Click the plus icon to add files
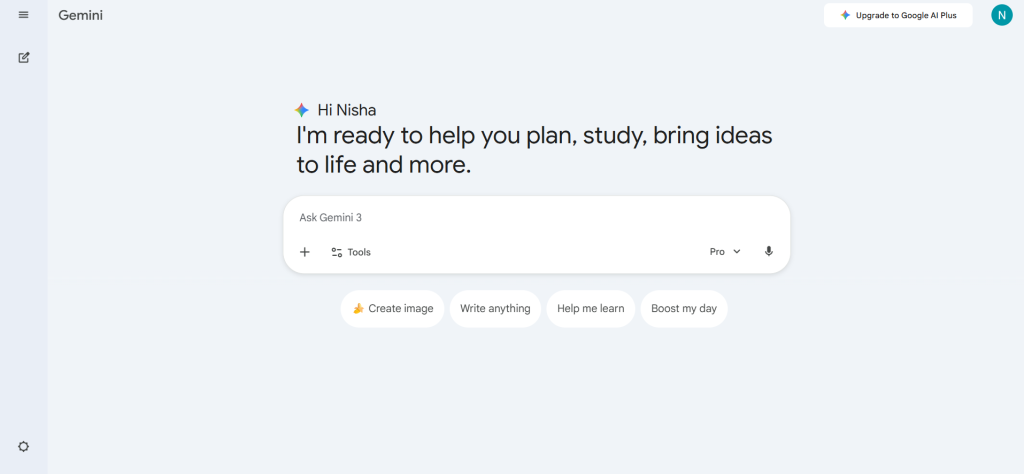 tap(305, 252)
